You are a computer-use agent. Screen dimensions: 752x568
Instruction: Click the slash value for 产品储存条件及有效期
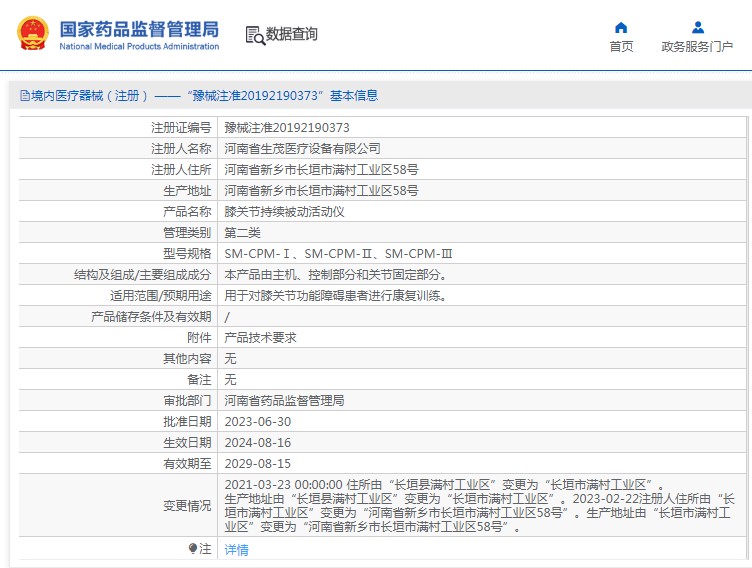point(227,317)
